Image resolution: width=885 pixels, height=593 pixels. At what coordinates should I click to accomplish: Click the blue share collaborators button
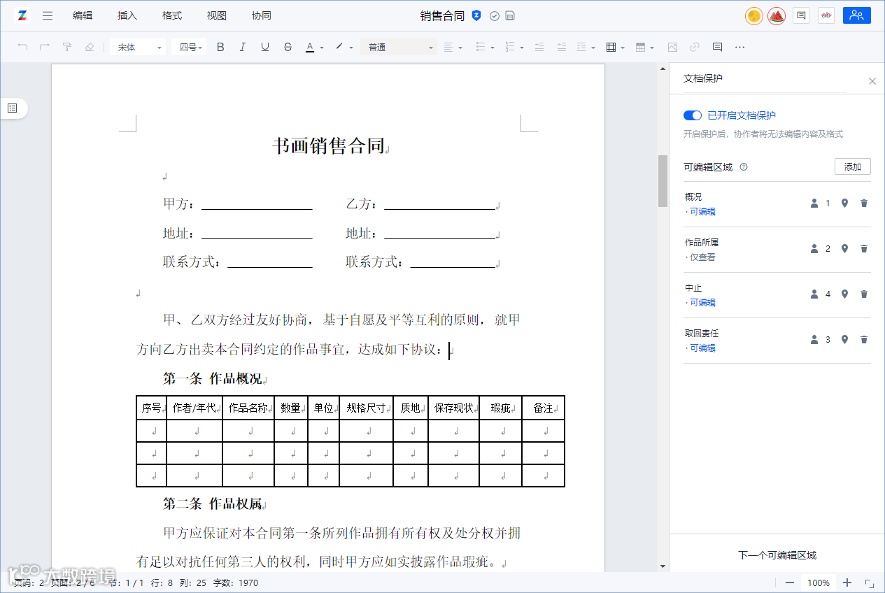pyautogui.click(x=856, y=15)
